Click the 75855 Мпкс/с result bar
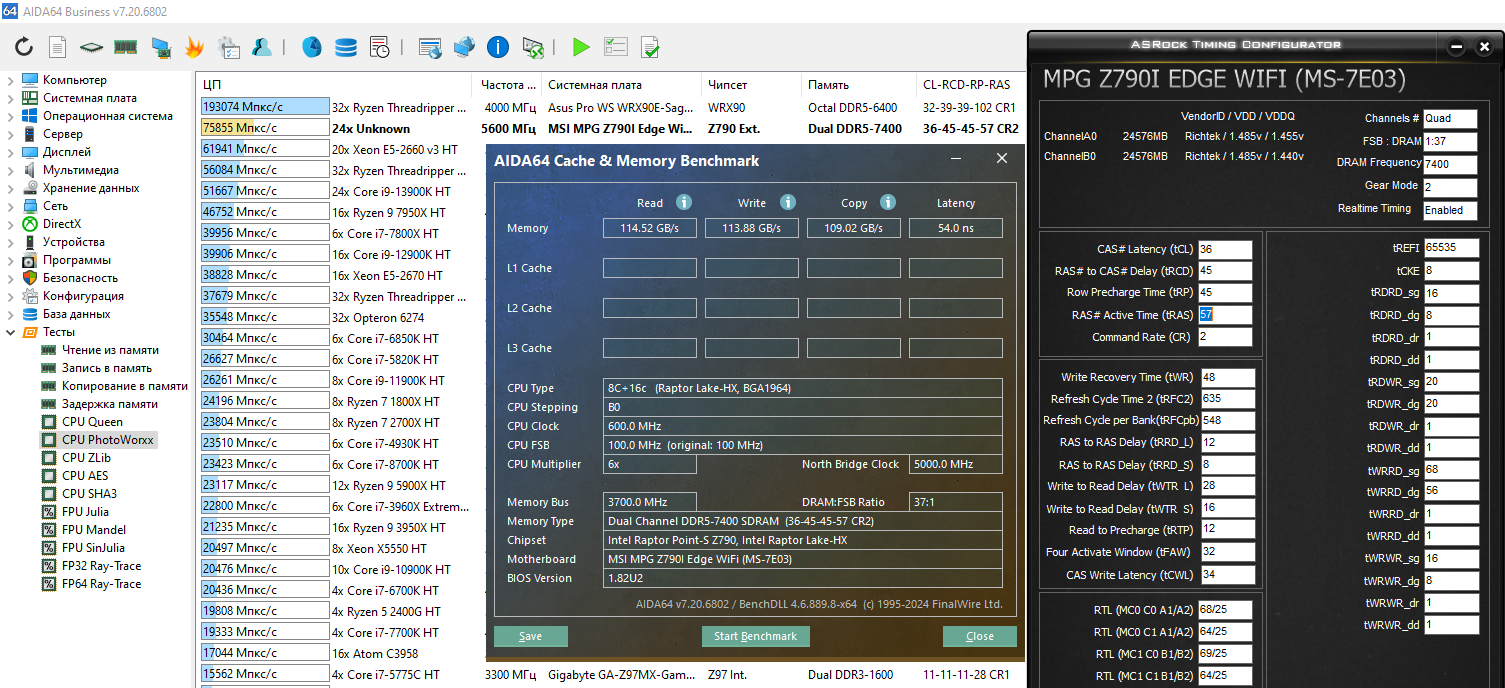Screen dimensions: 1505x688 point(265,128)
